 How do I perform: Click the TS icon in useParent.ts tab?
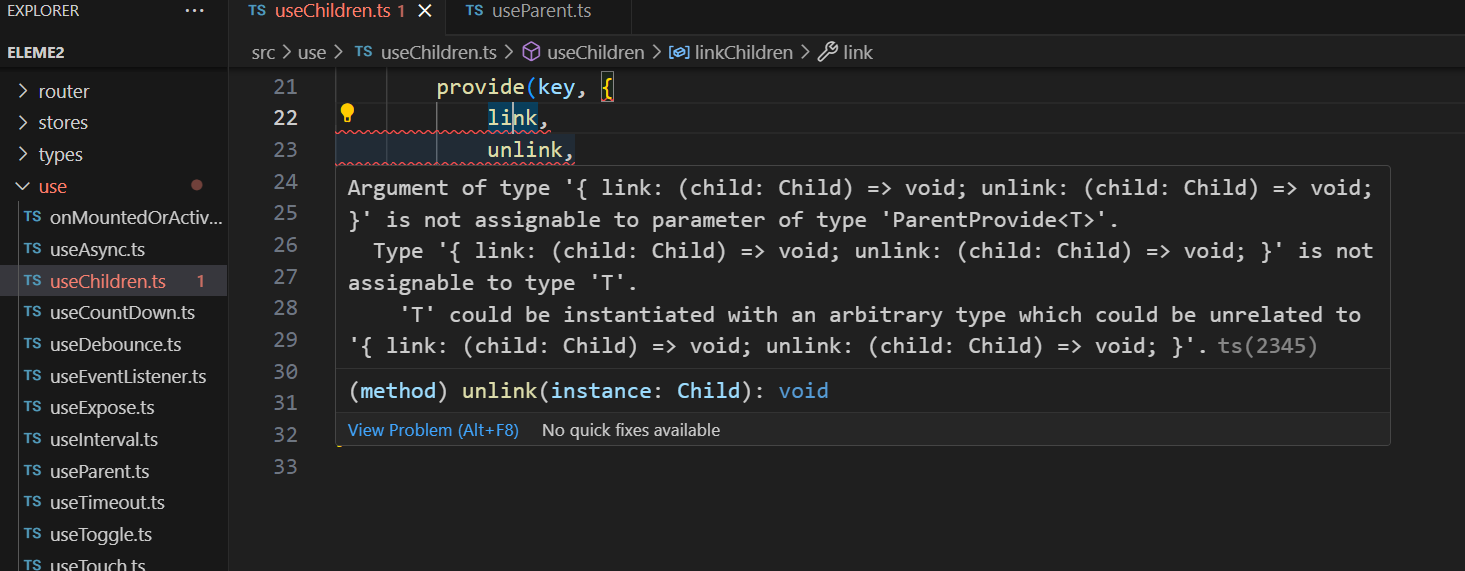(474, 11)
